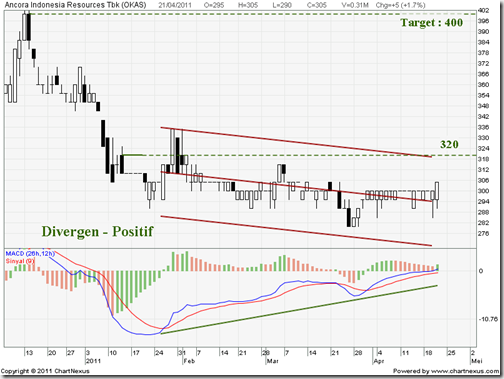The height and width of the screenshot is (379, 504).
Task: Click the "Mar" month label on date axis
Action: tap(273, 361)
